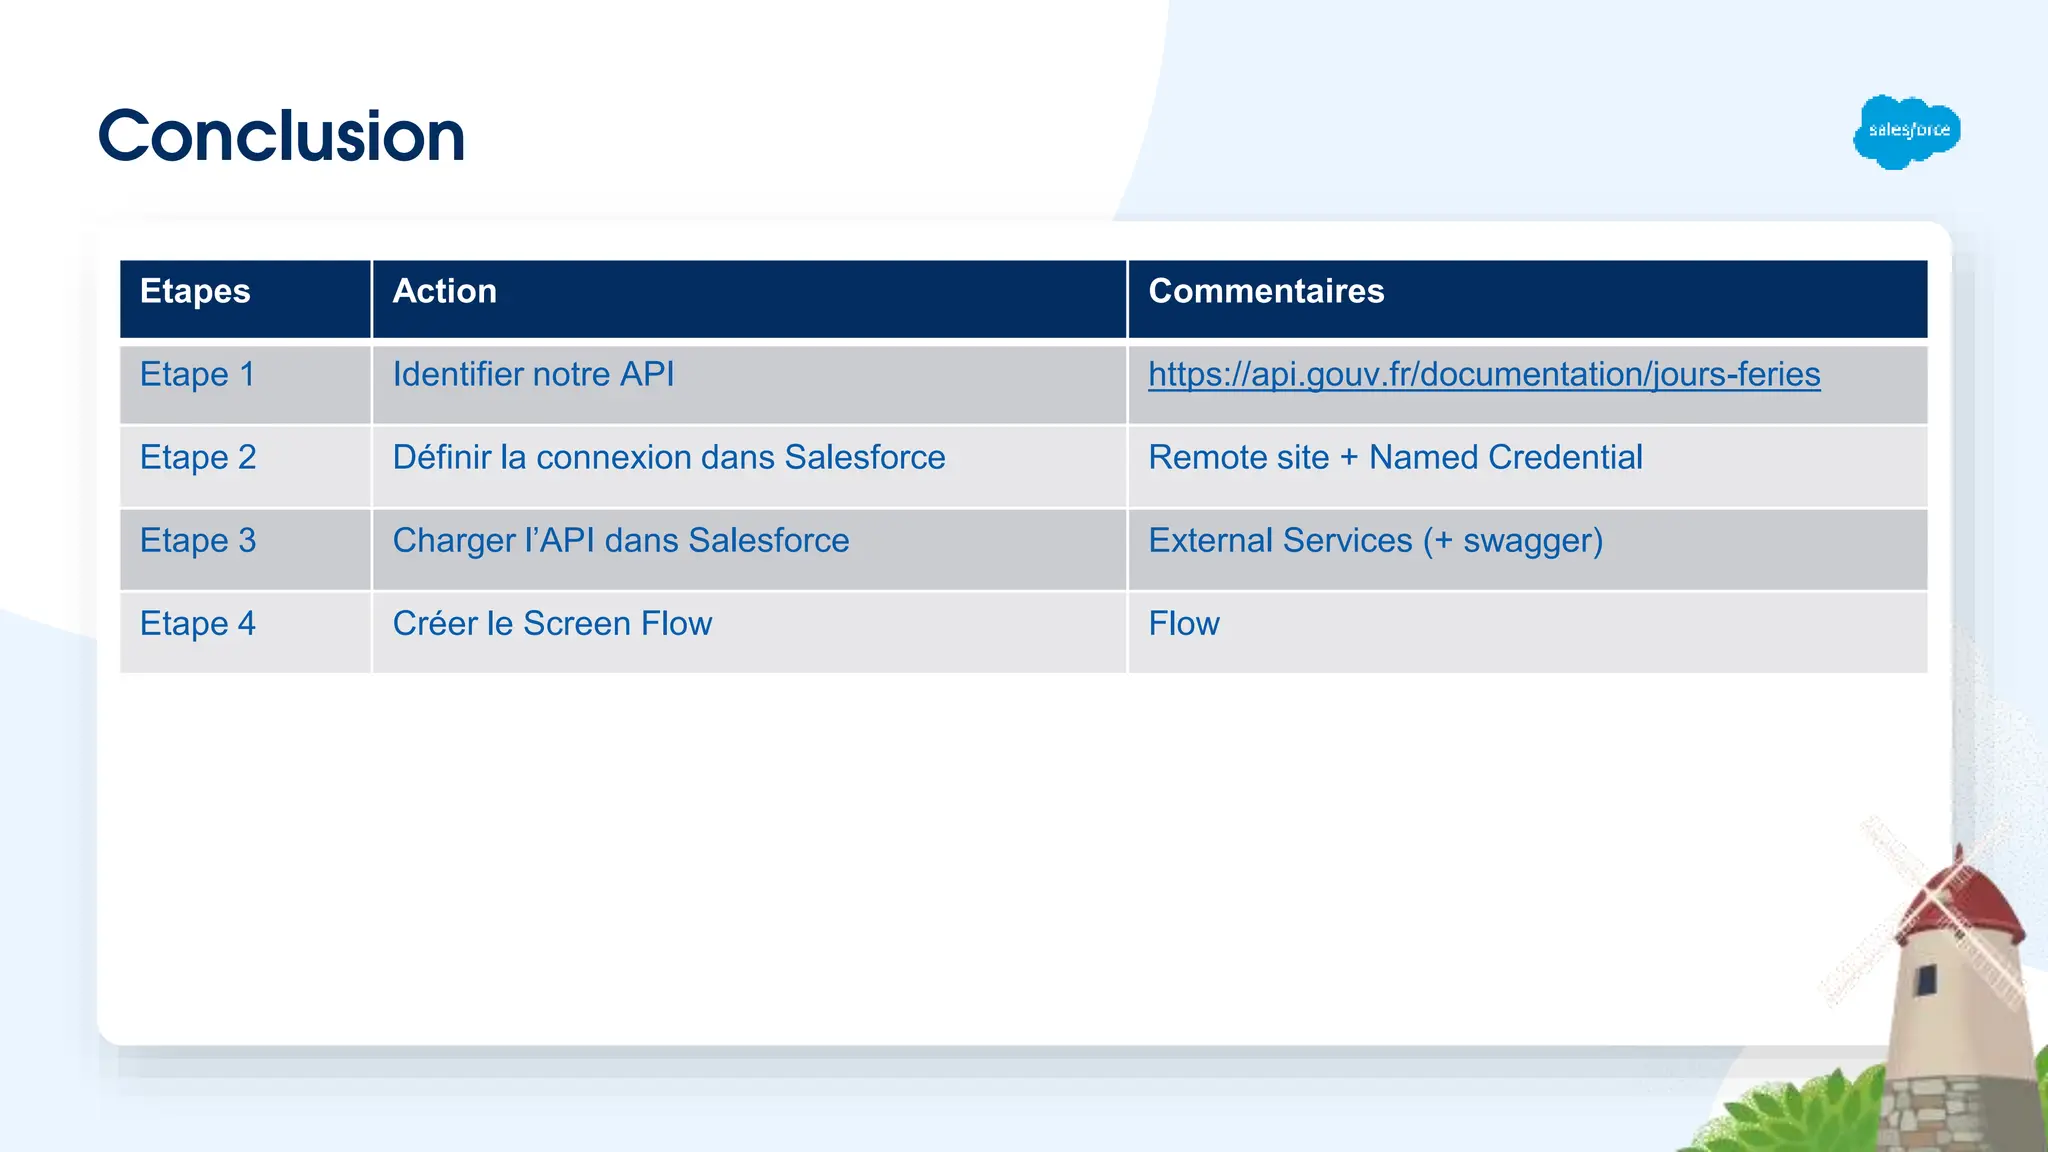Open the api.gouv.fr jours-feries link
The image size is (2048, 1152).
click(1484, 375)
